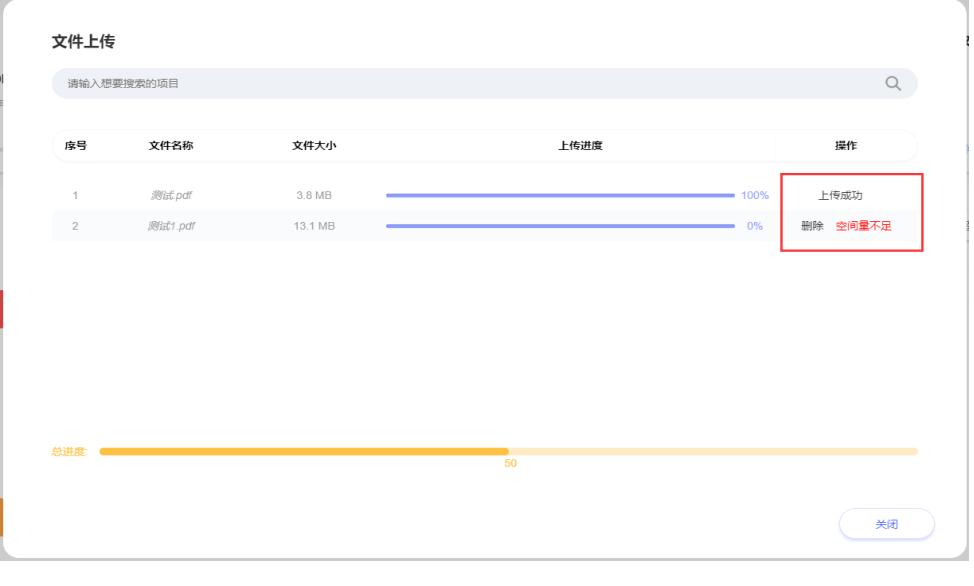Click the 0% progress label

tap(755, 226)
